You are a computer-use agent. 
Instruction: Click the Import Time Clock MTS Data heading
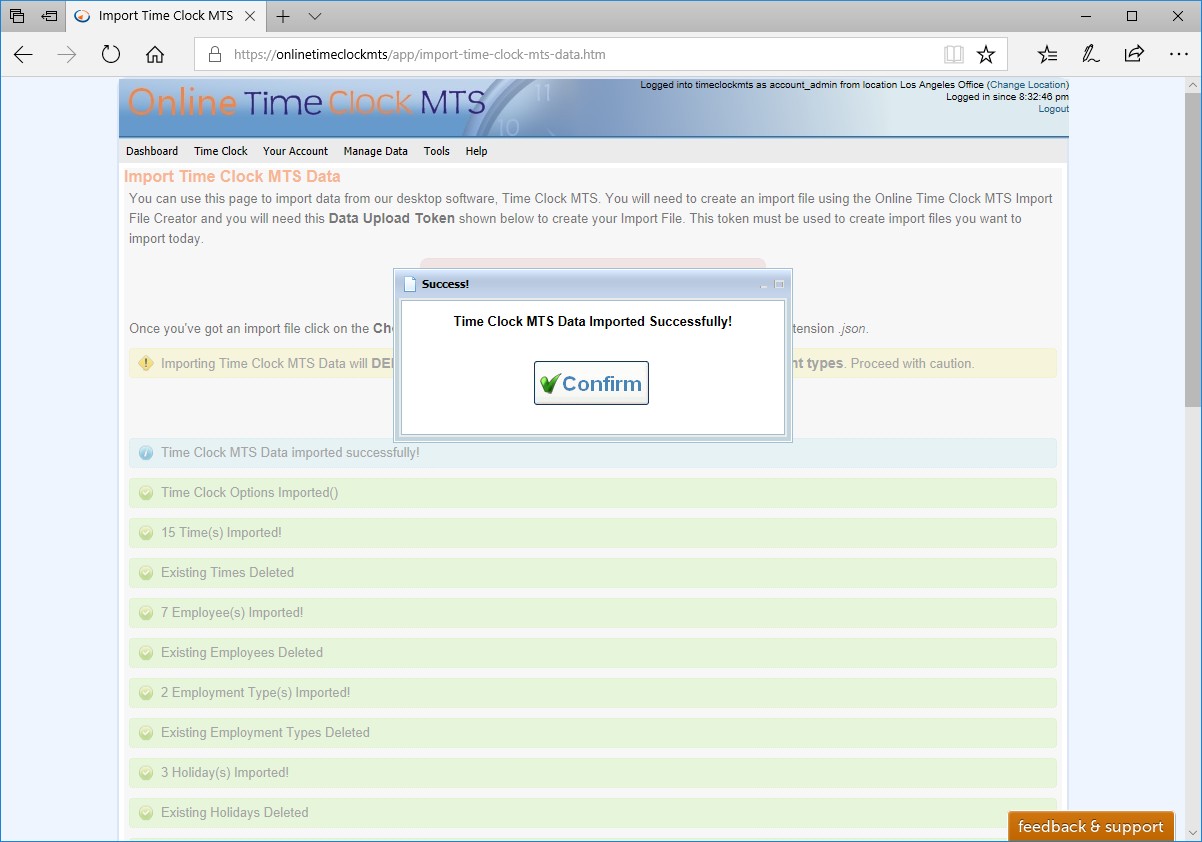coord(232,176)
